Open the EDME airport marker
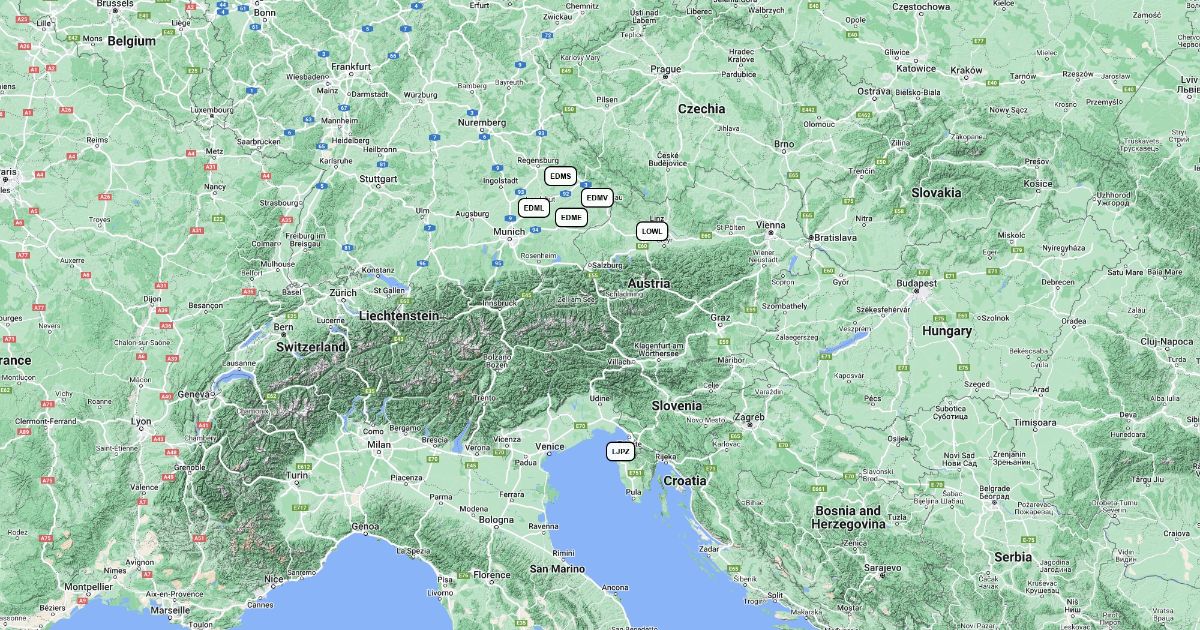Image resolution: width=1200 pixels, height=630 pixels. pyautogui.click(x=571, y=217)
